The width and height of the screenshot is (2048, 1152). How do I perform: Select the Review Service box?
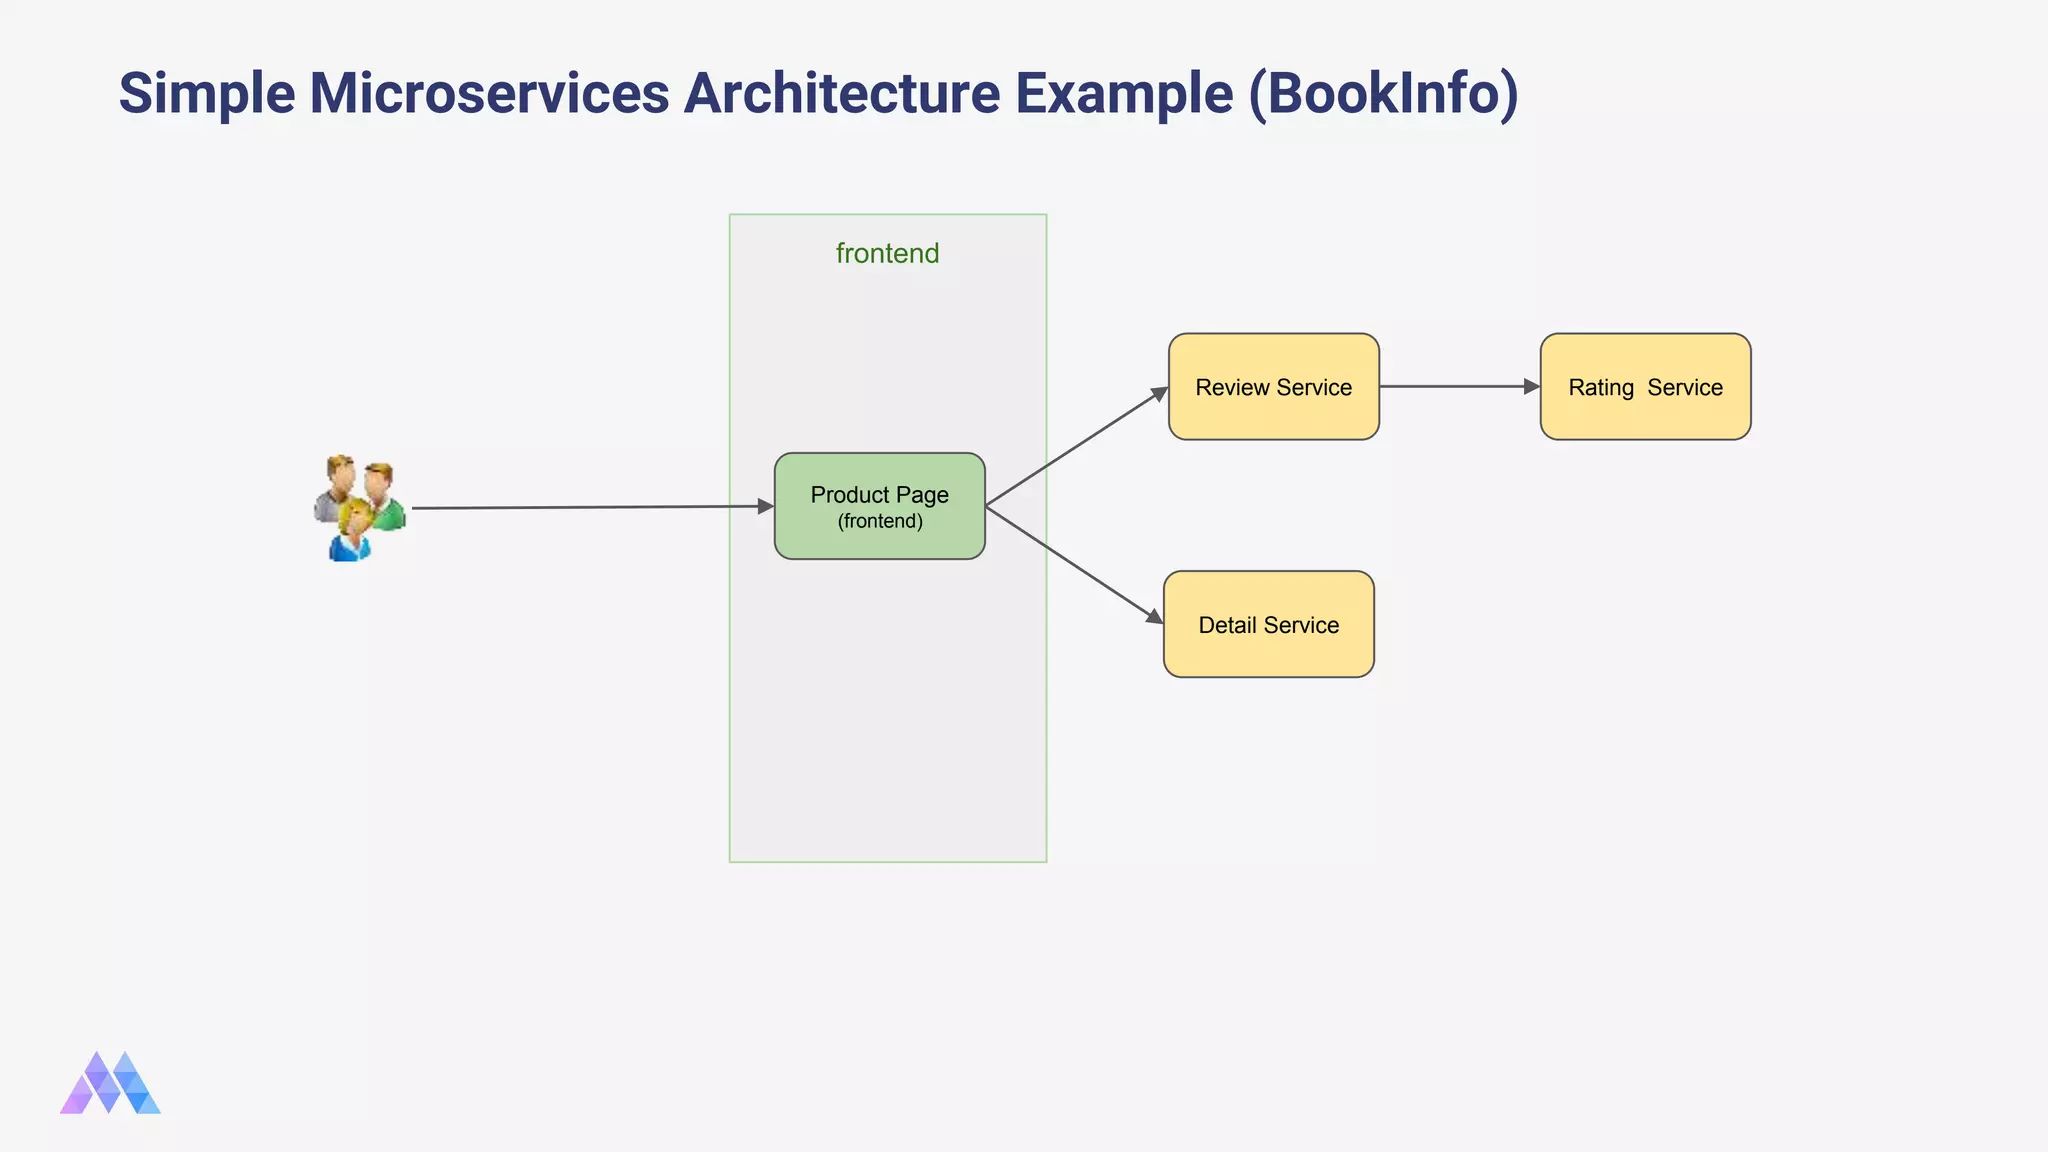[1273, 387]
